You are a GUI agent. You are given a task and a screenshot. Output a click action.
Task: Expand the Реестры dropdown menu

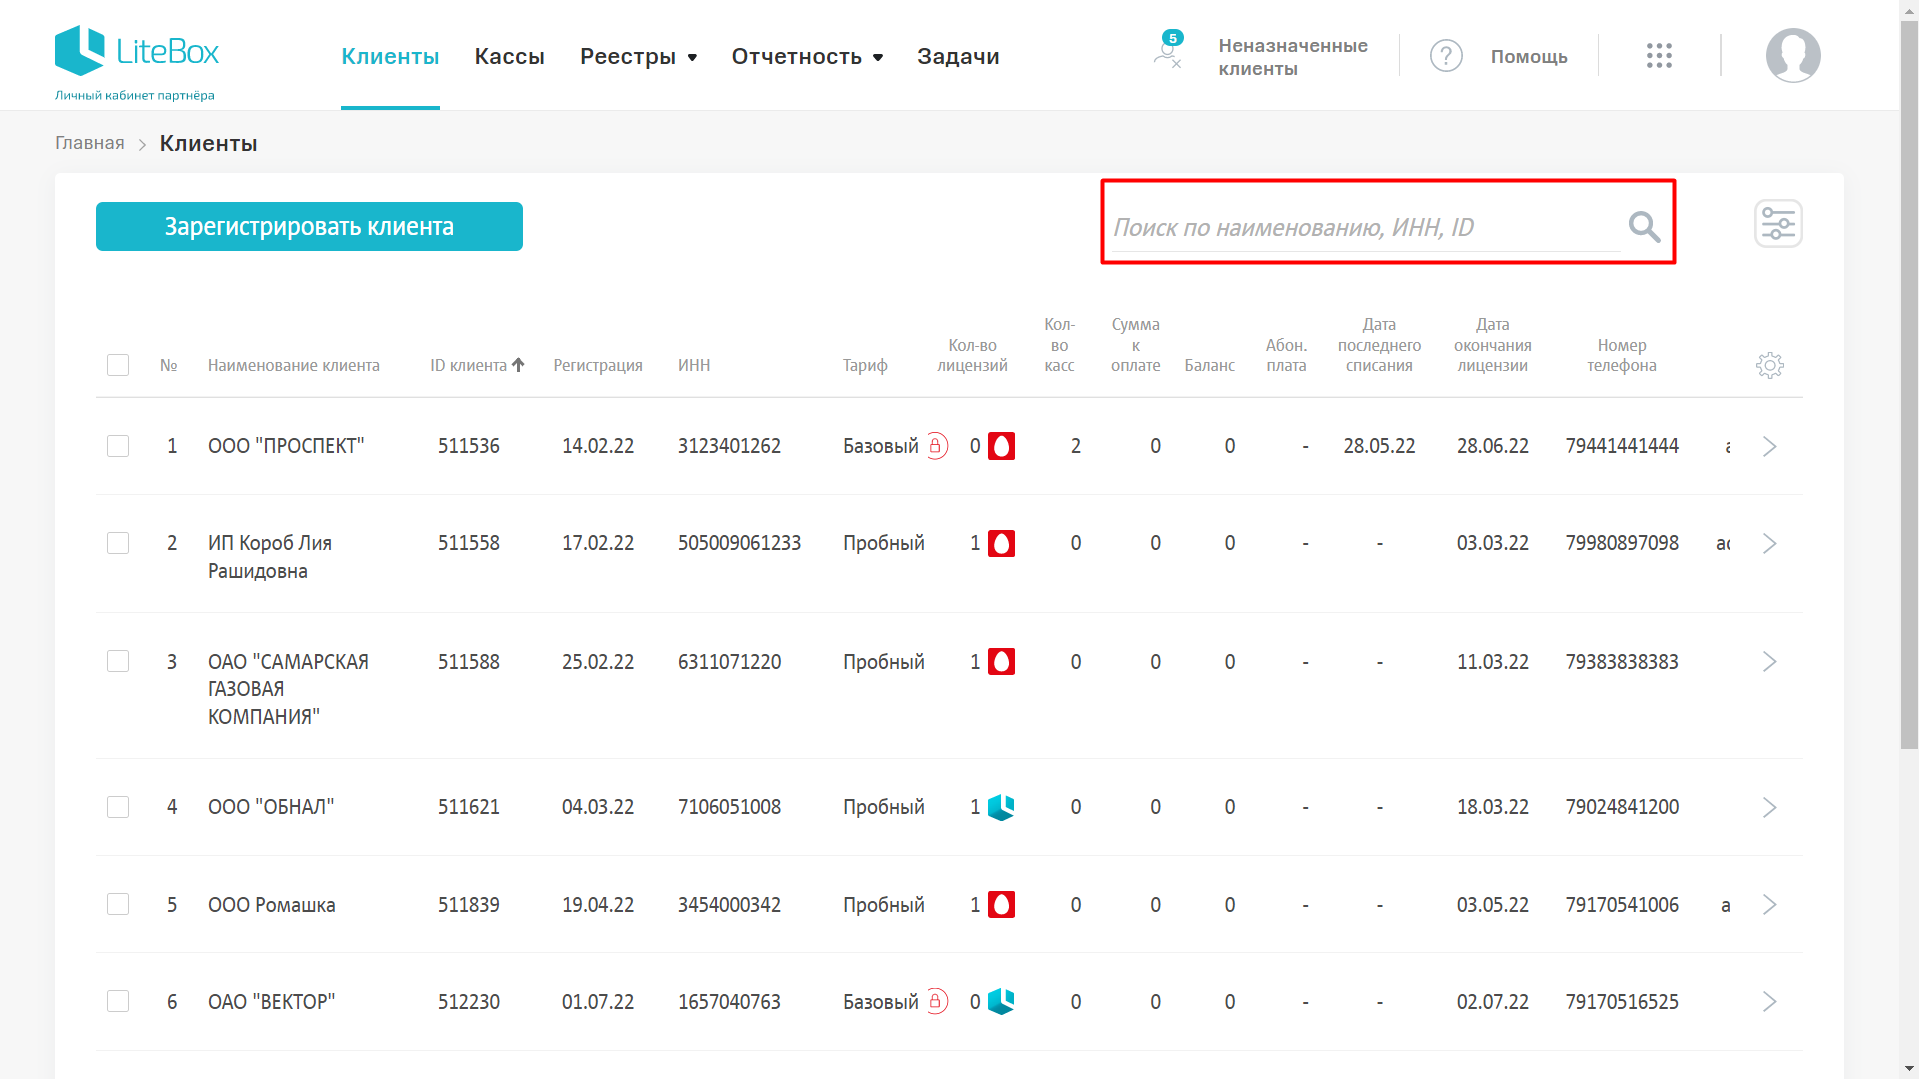tap(638, 57)
